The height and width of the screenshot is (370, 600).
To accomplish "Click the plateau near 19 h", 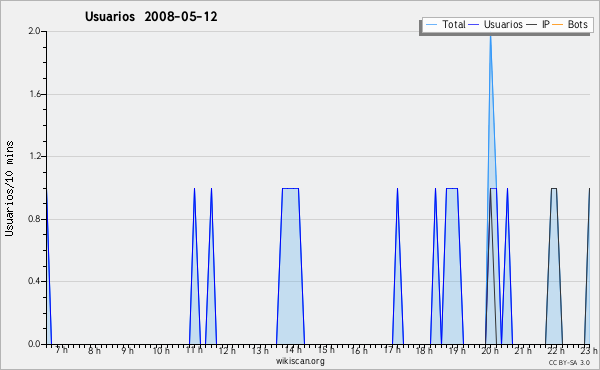I will 452,266.
